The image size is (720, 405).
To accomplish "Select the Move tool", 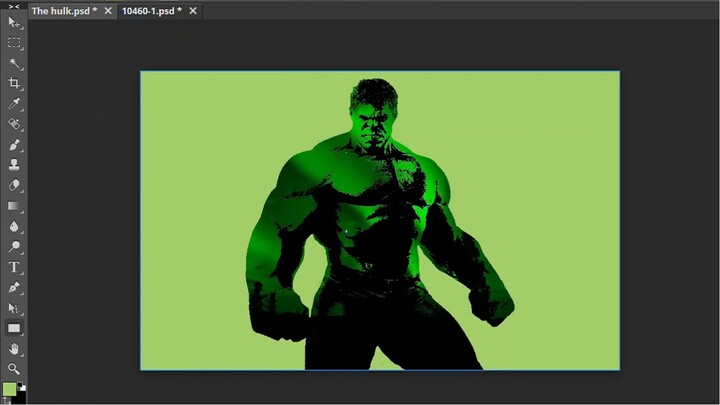I will coord(14,23).
